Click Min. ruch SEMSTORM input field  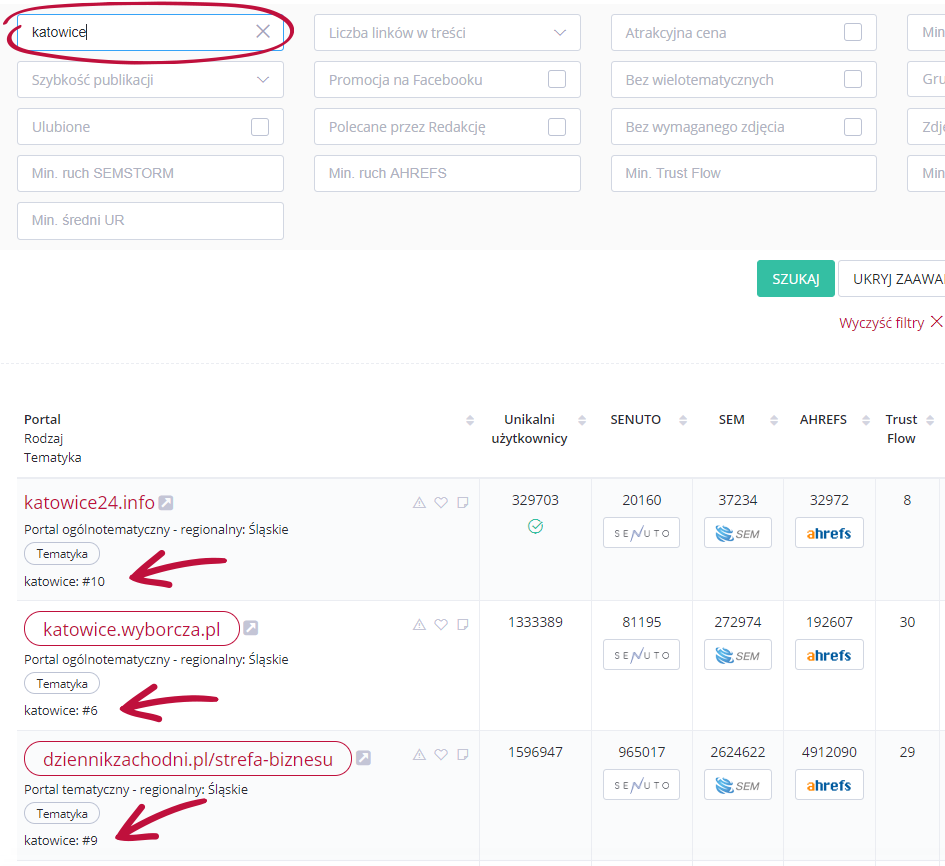click(150, 174)
